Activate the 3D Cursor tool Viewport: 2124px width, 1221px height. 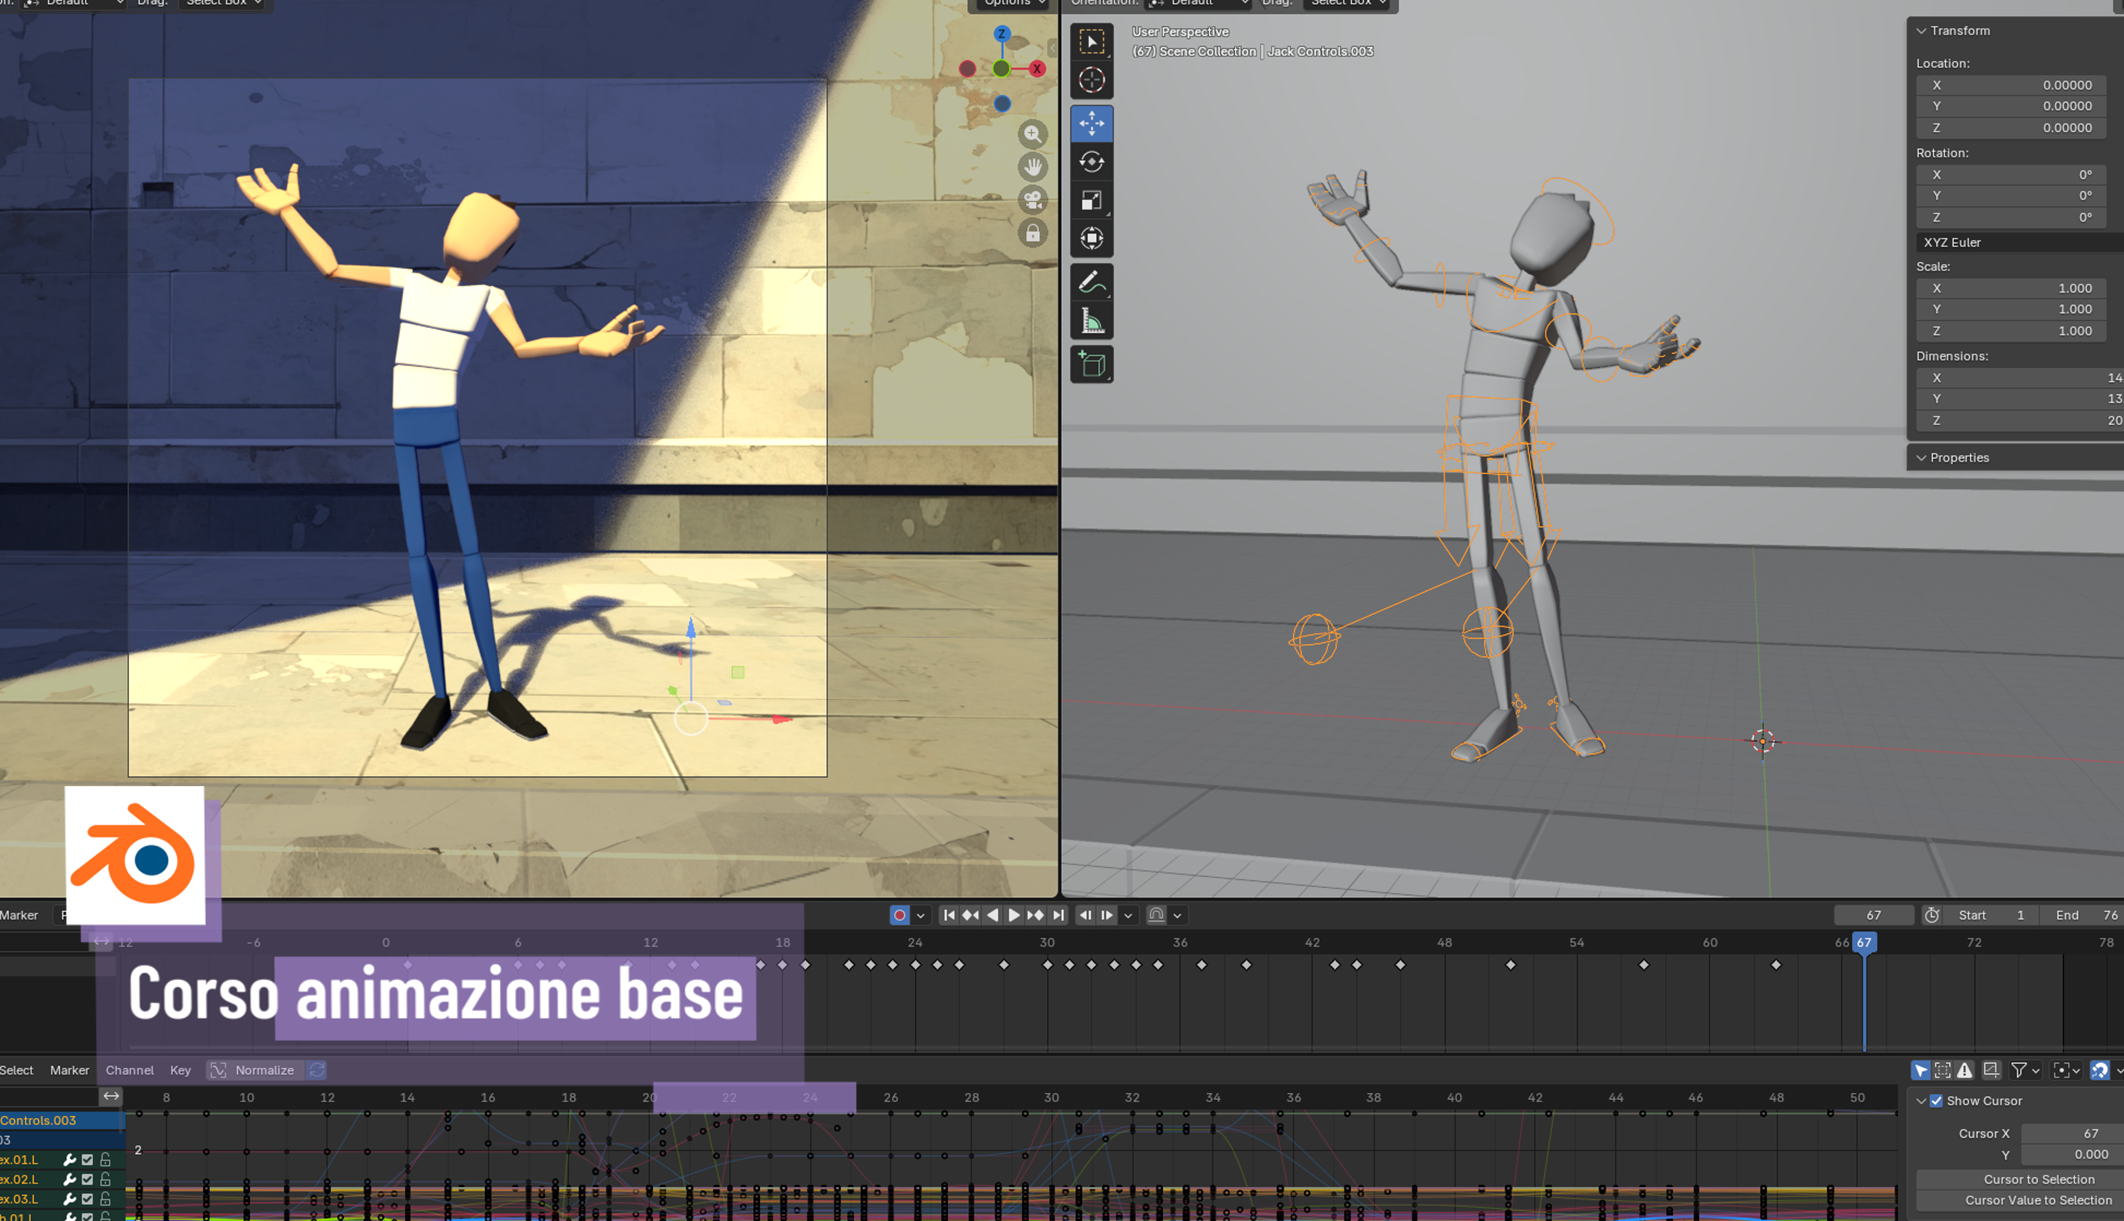coord(1091,80)
